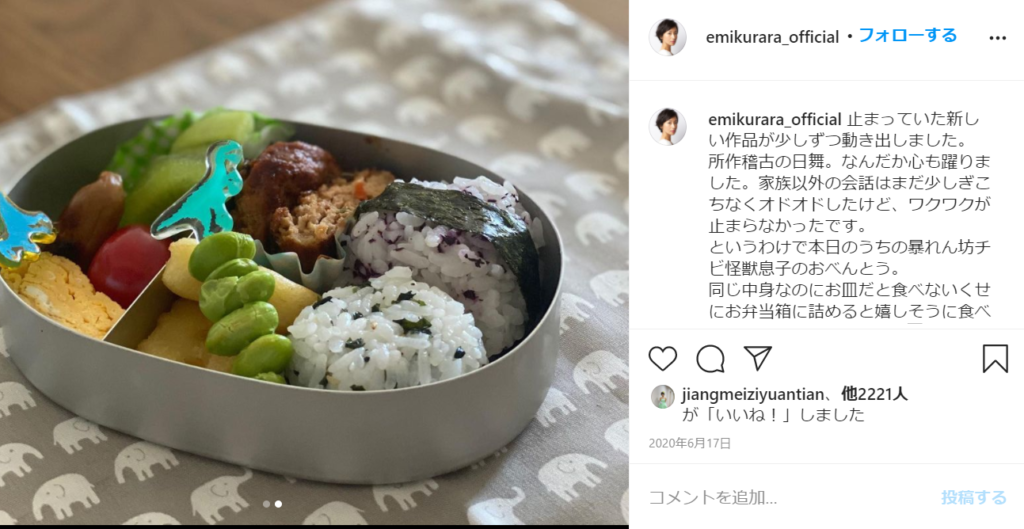Click the caption author avatar

pyautogui.click(x=667, y=127)
